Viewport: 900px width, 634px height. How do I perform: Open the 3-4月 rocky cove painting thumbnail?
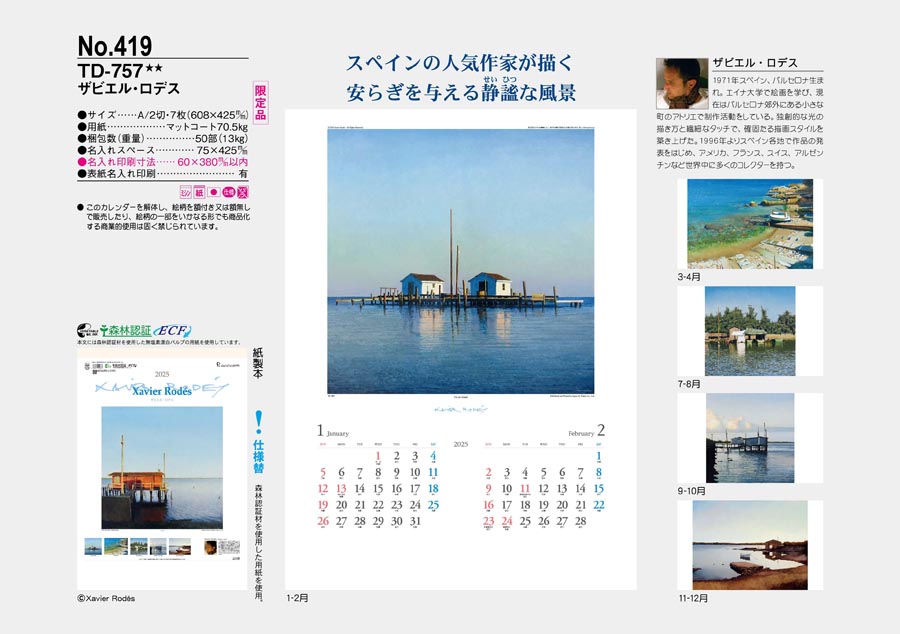[x=750, y=224]
